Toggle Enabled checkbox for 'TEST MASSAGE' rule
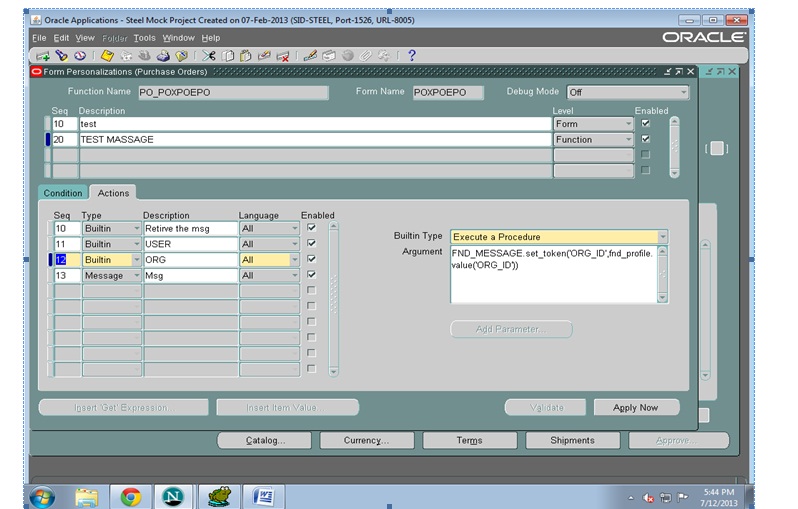798x509 pixels. [645, 139]
